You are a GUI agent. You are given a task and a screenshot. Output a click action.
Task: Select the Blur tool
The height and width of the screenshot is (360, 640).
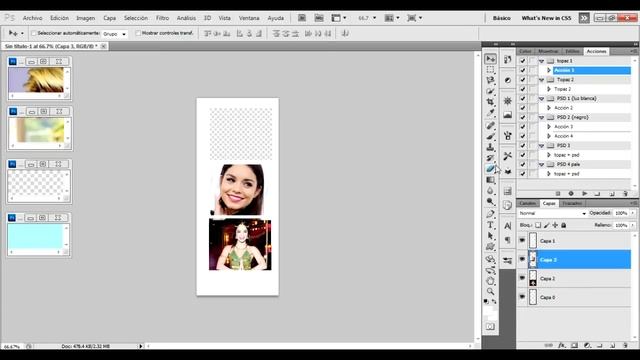point(490,191)
